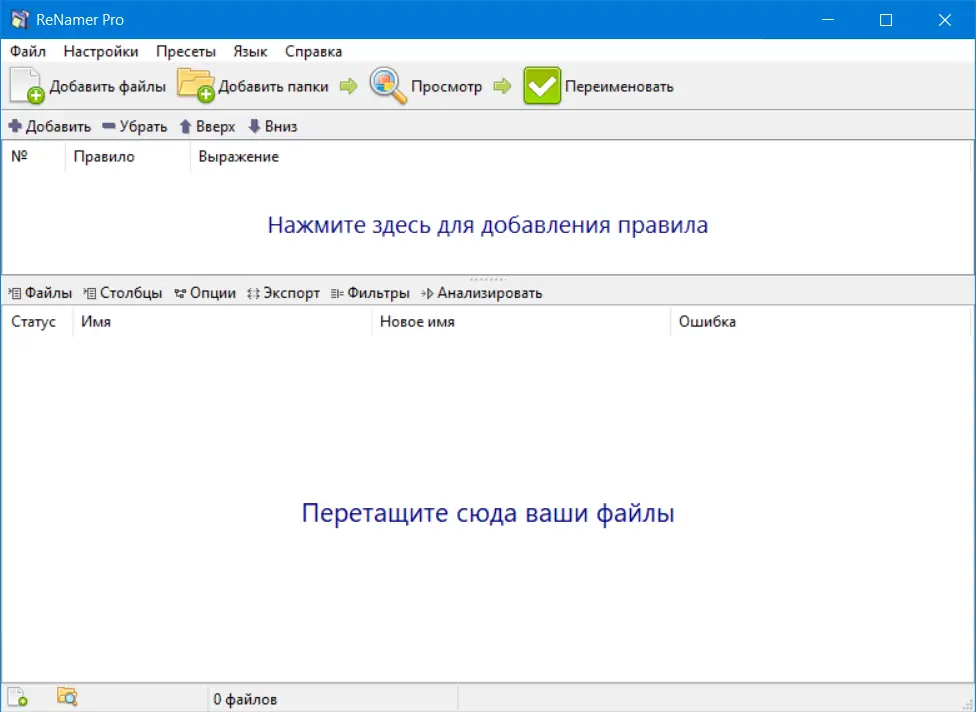Click the Правило column header
This screenshot has height=712, width=976.
(128, 156)
